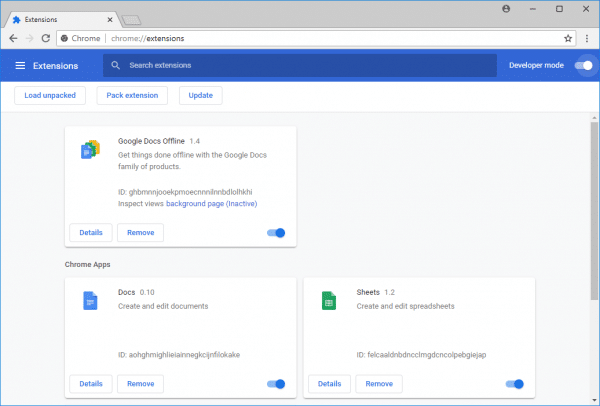Screen dimensions: 600x406
Task: Click the Update button
Action: coord(201,95)
